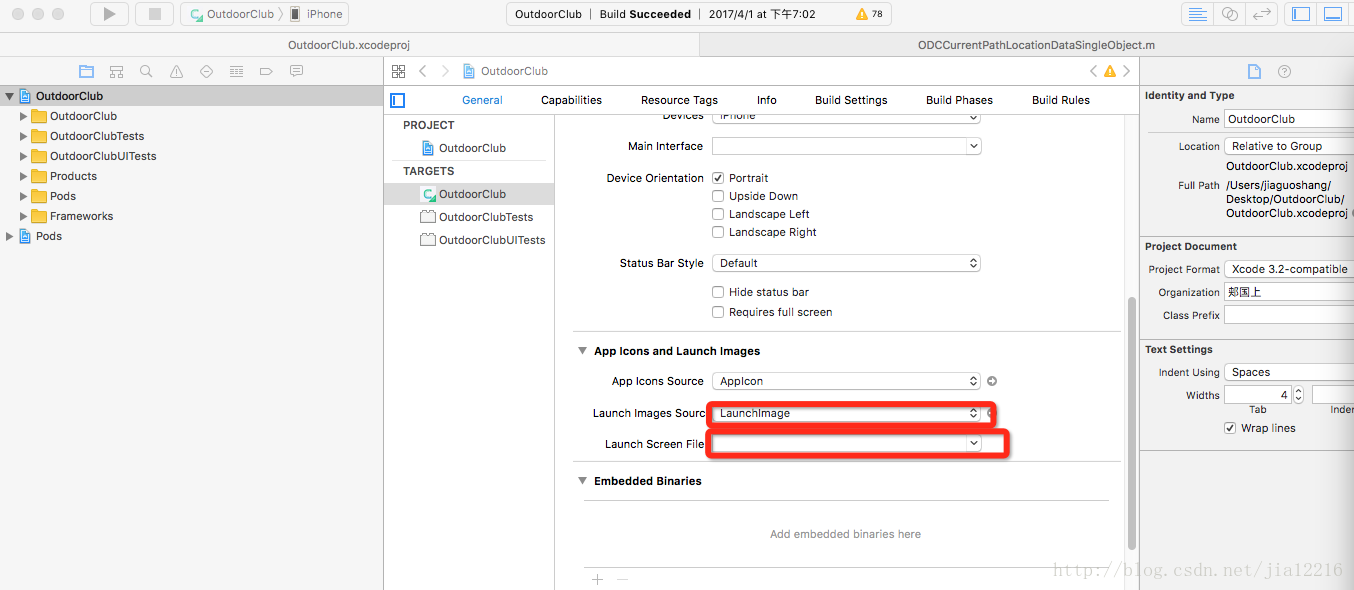Open the Location Relative to Group dropdown
Image resolution: width=1354 pixels, height=590 pixels.
coord(1289,146)
